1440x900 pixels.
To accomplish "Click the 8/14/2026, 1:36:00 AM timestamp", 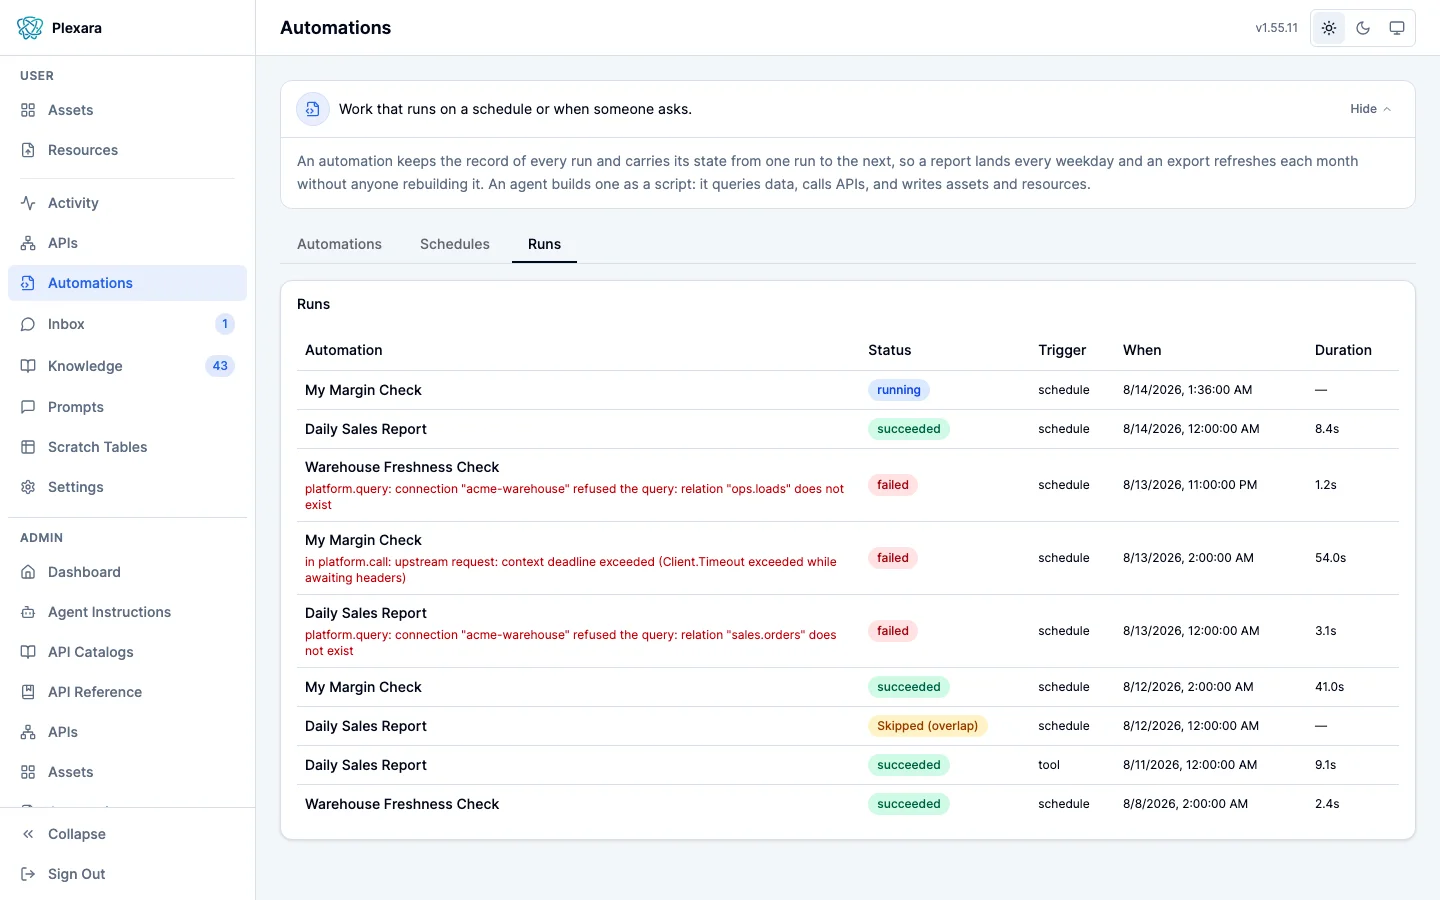I will (x=1187, y=390).
